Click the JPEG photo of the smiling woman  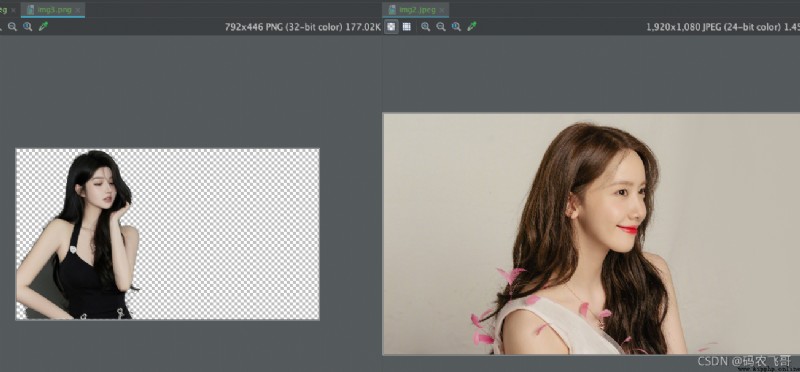pyautogui.click(x=591, y=234)
